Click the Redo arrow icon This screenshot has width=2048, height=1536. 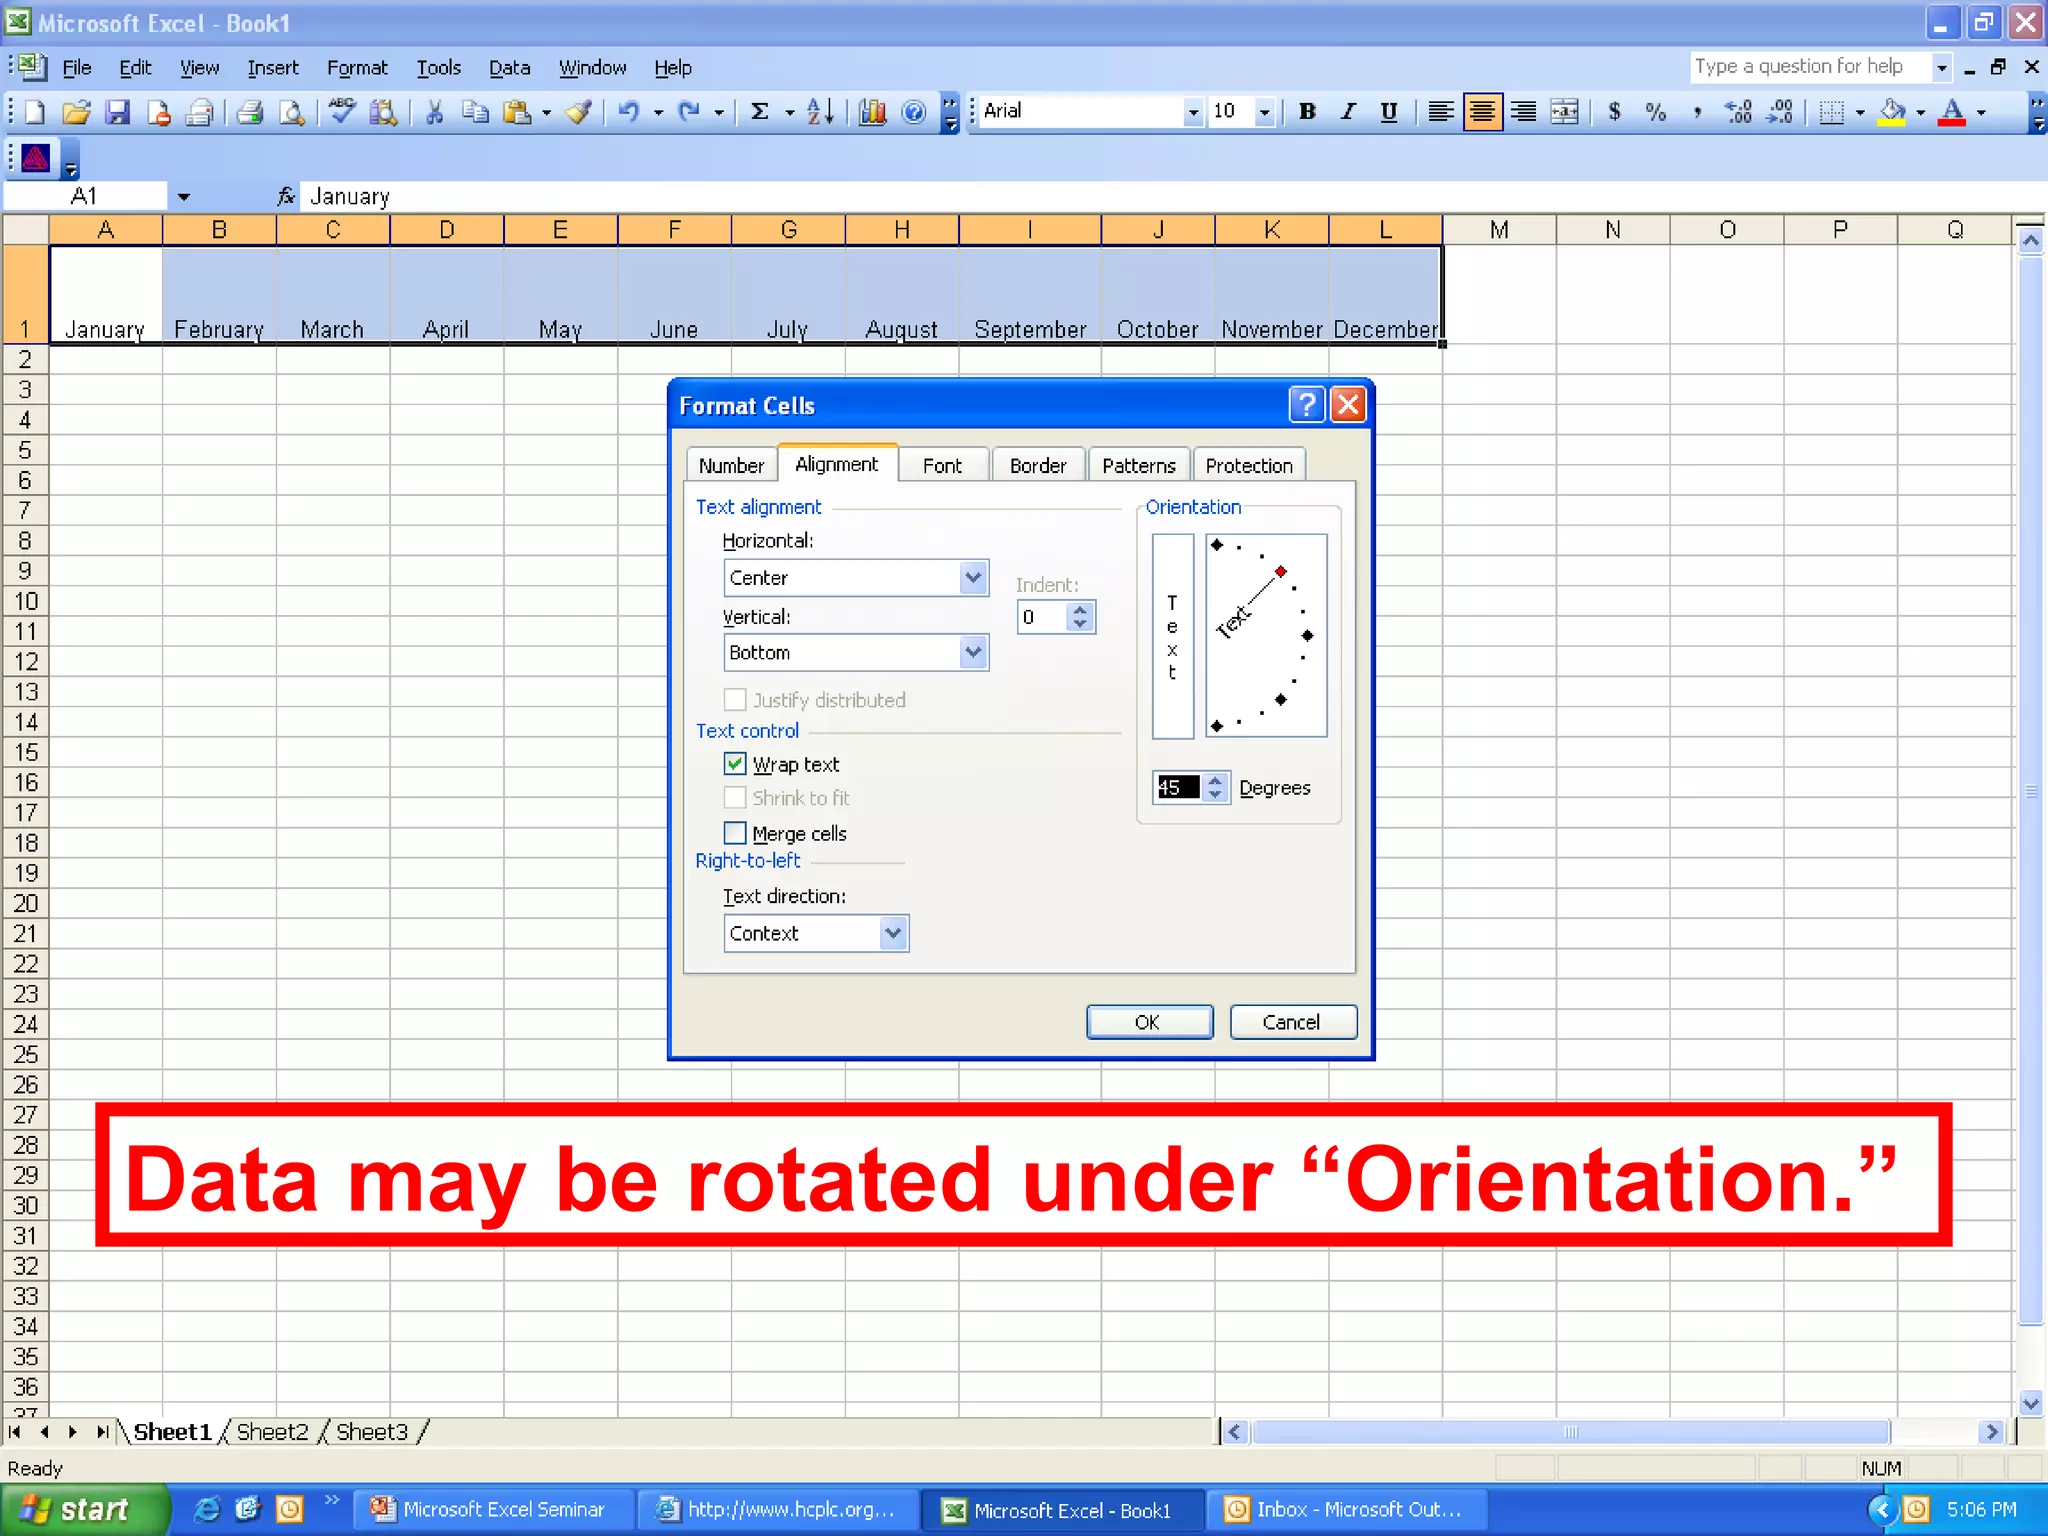pos(689,112)
